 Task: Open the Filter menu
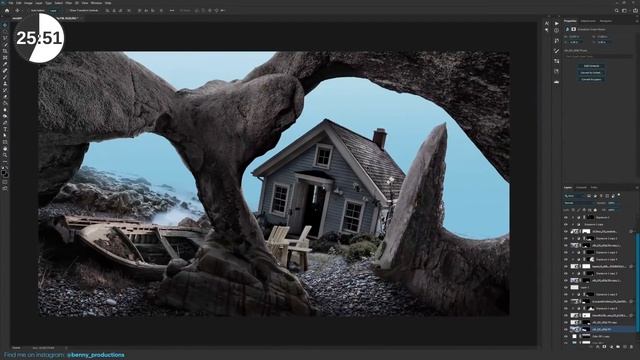point(69,3)
